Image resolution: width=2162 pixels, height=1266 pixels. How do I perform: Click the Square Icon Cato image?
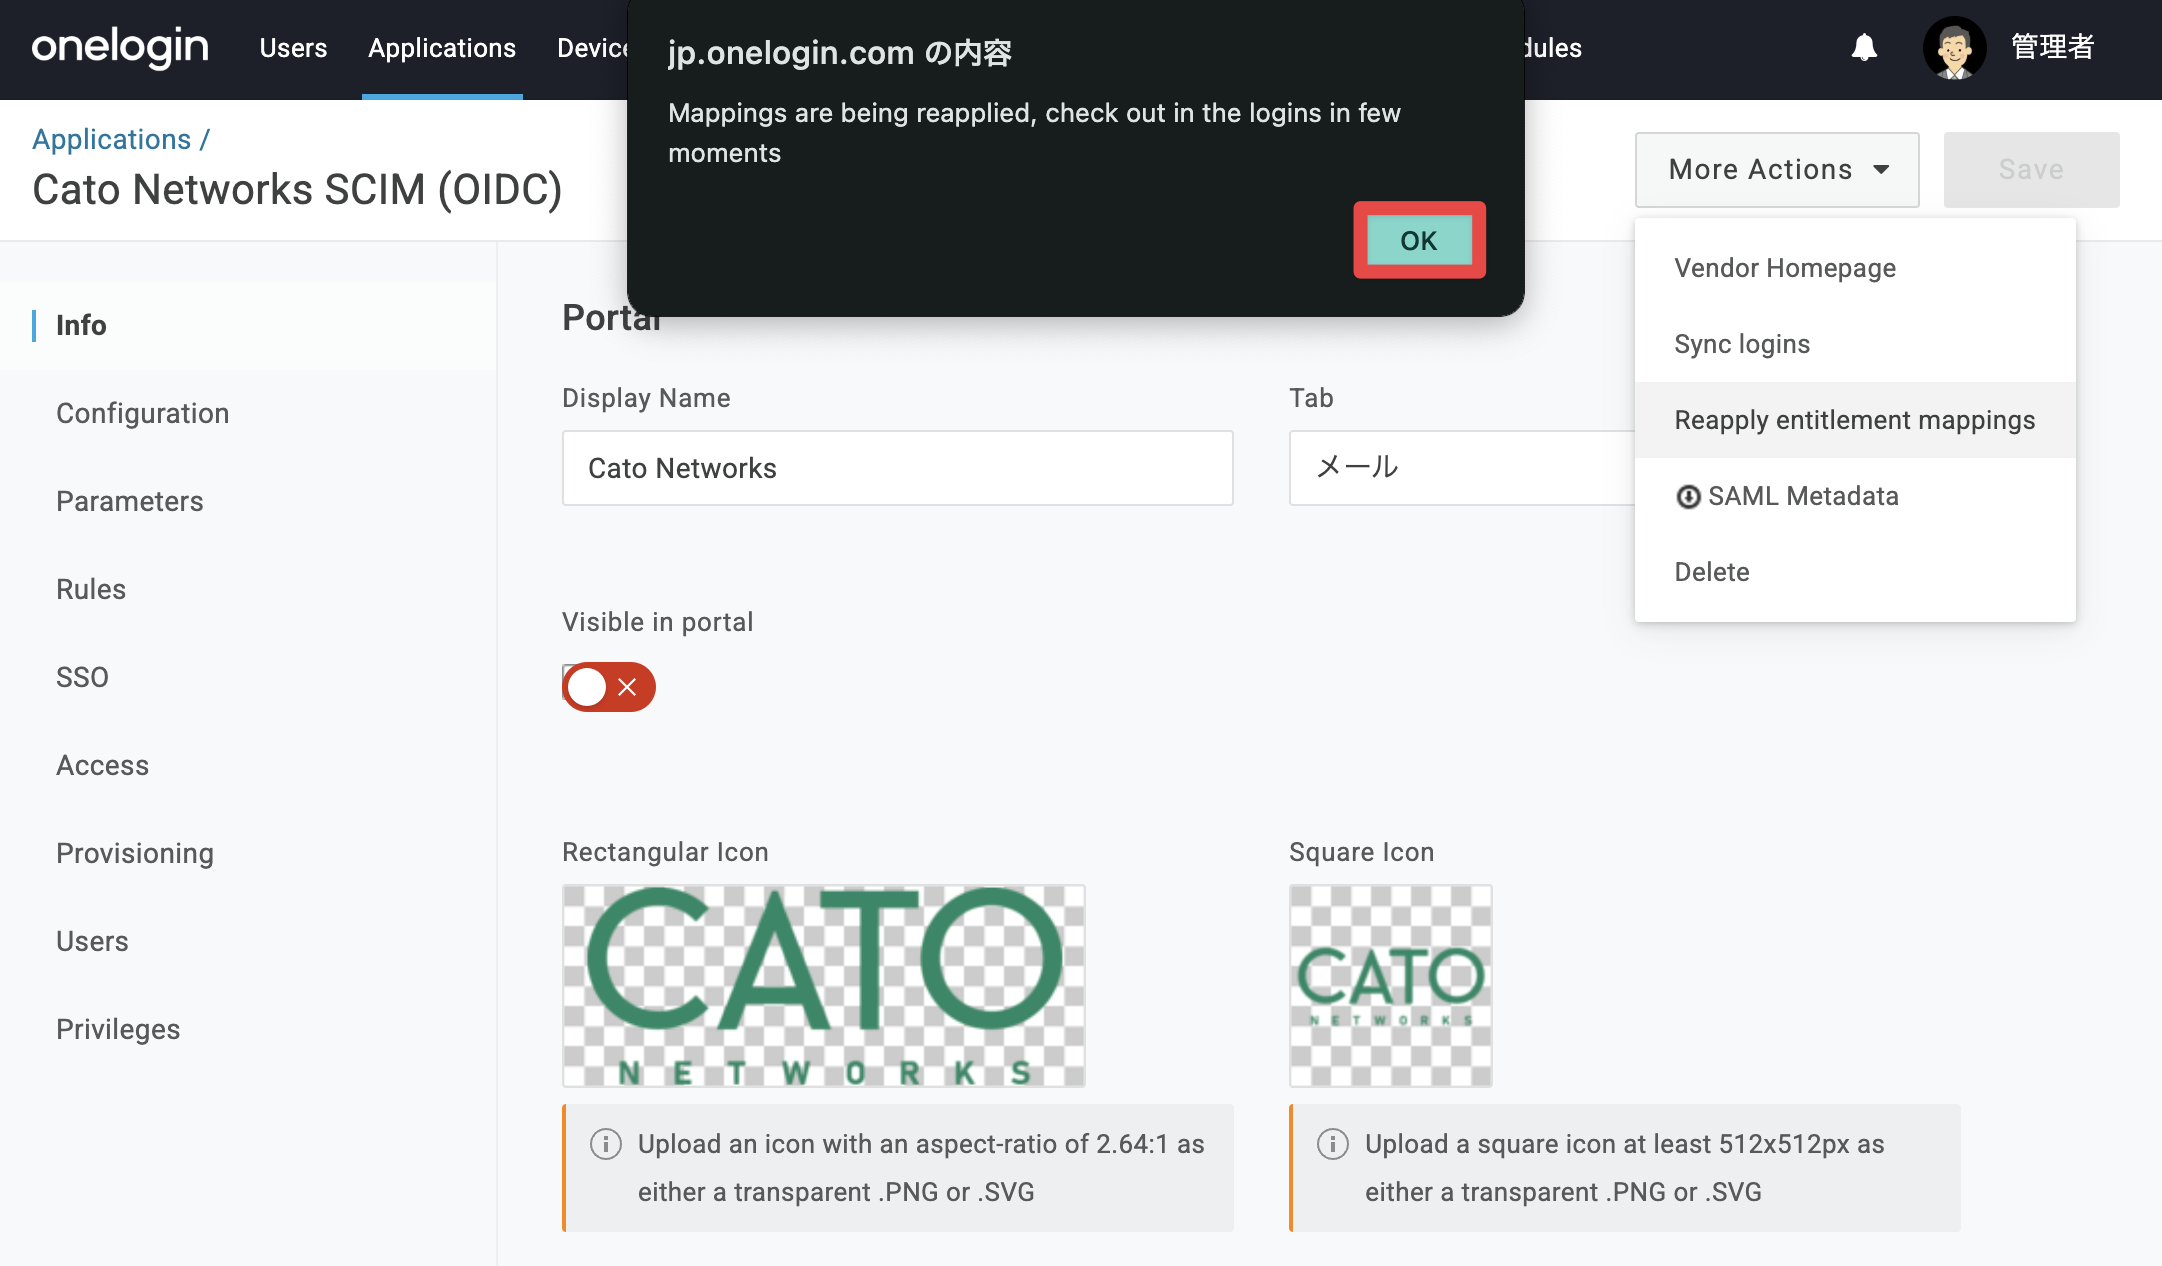coord(1390,986)
